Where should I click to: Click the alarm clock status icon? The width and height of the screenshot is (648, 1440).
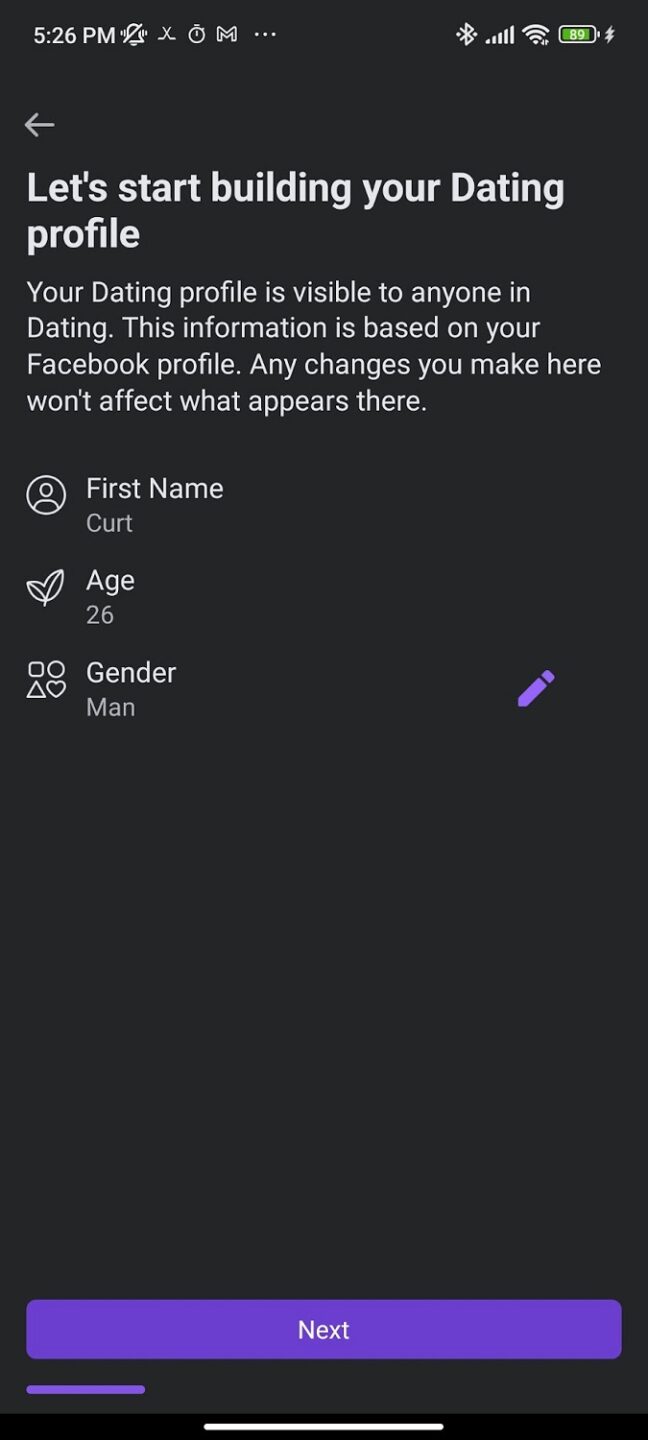(196, 34)
